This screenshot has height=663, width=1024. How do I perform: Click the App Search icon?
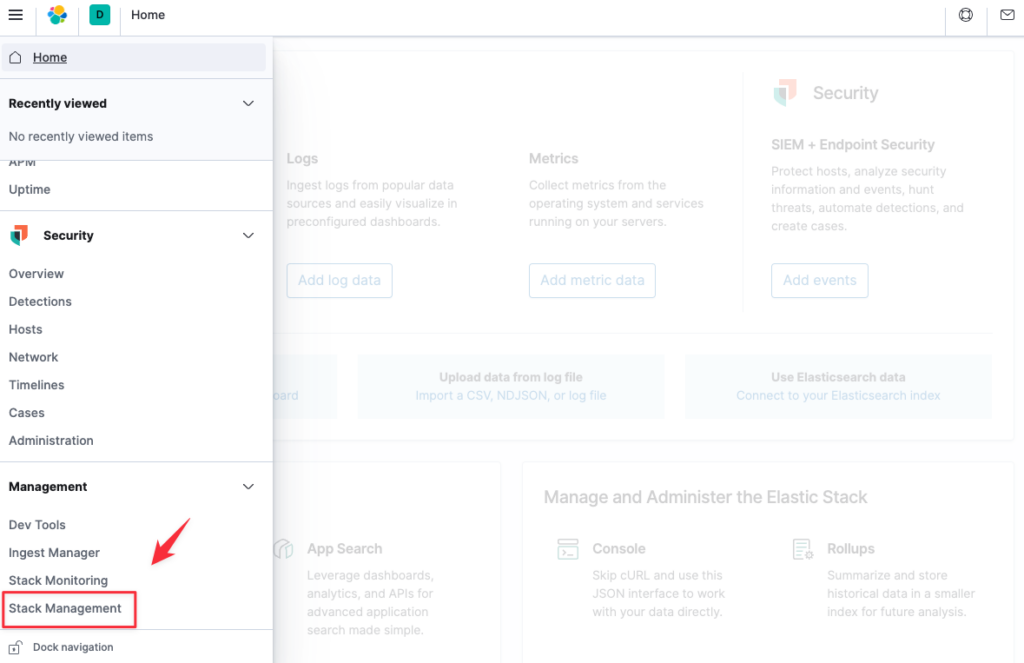(284, 549)
